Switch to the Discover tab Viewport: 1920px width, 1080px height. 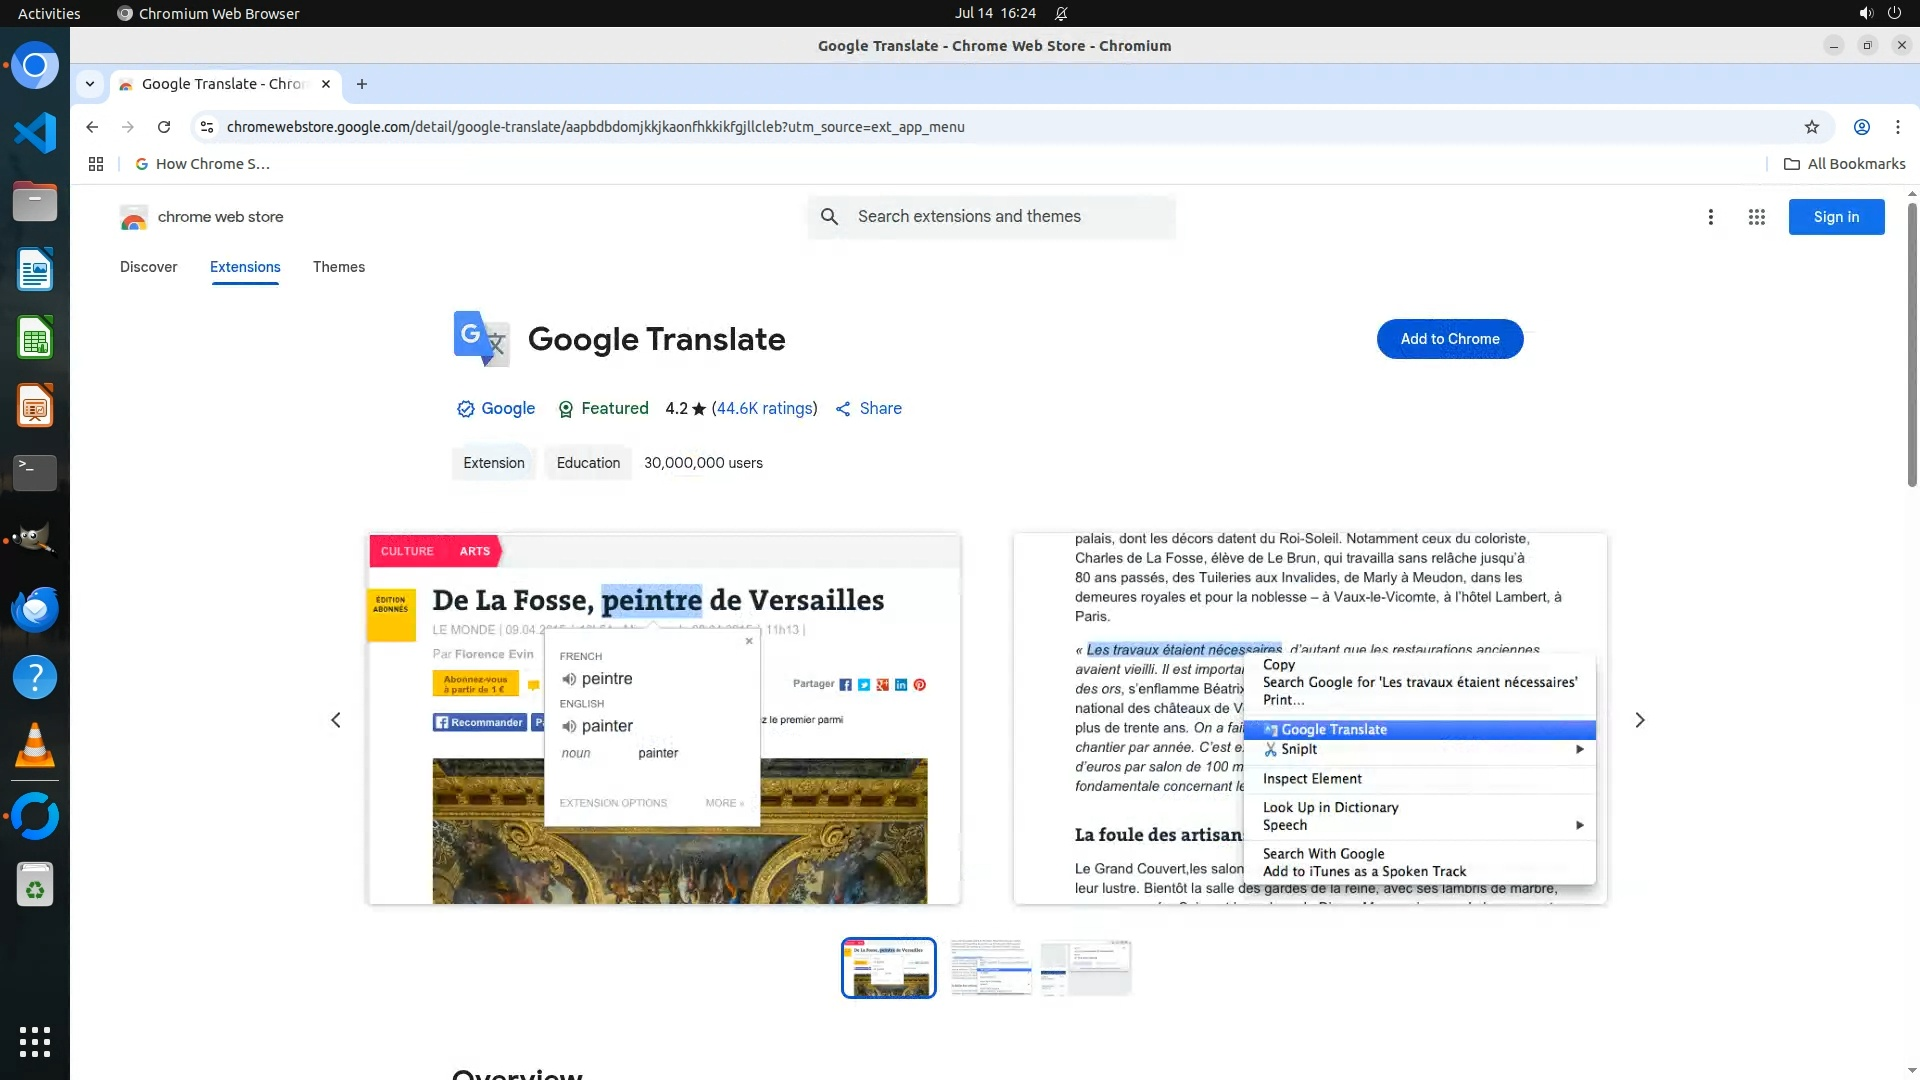(148, 267)
